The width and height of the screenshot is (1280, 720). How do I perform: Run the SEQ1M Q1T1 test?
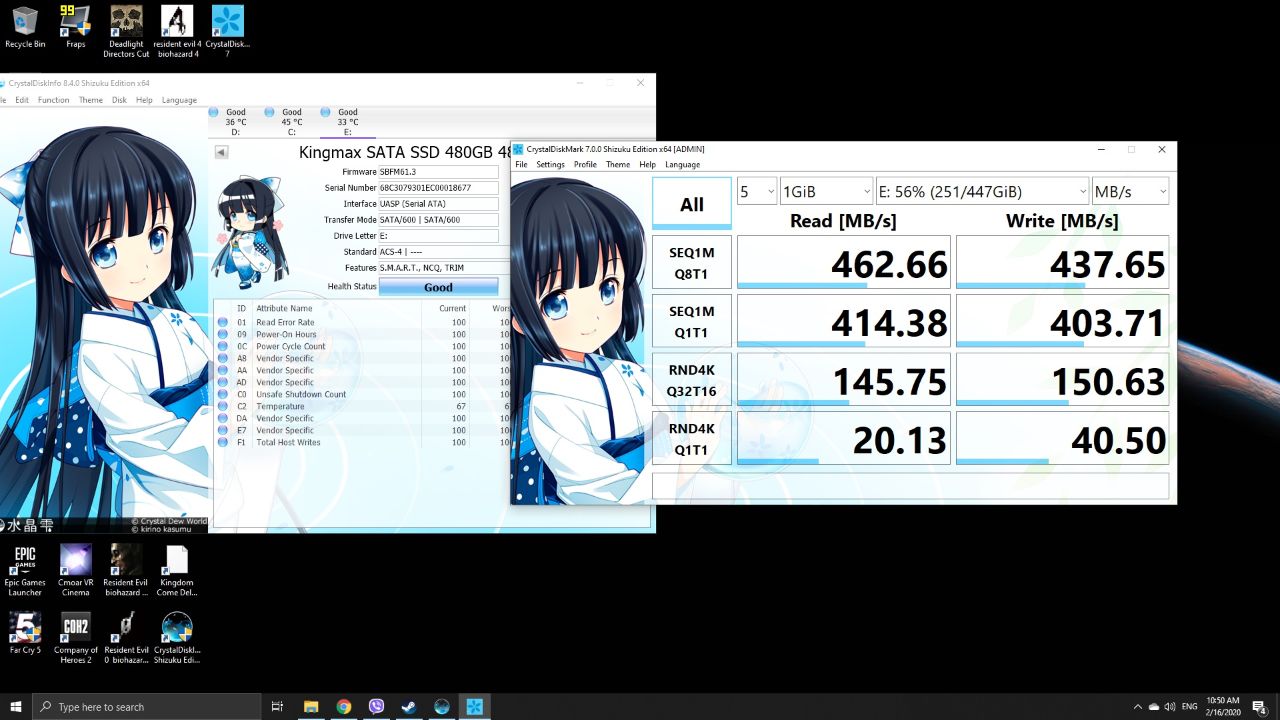coord(692,320)
